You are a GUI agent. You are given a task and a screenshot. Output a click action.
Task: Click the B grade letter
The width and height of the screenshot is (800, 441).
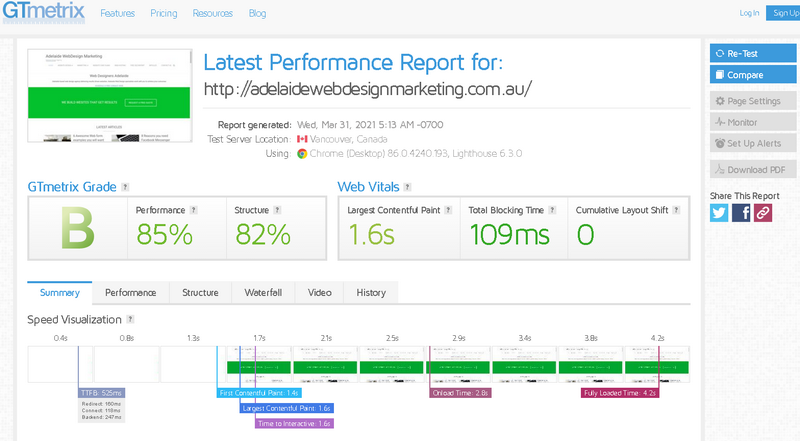click(x=78, y=229)
